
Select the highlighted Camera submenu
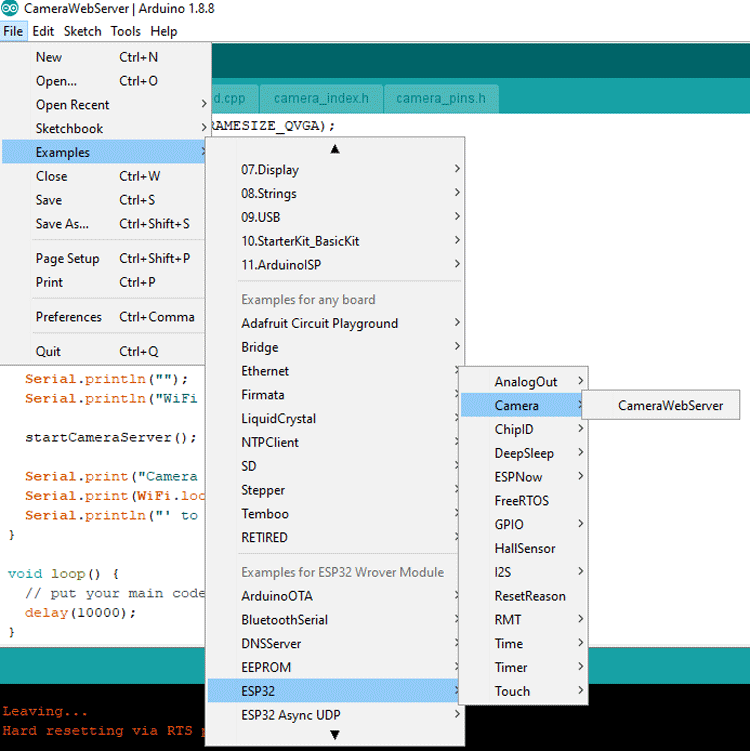[522, 406]
